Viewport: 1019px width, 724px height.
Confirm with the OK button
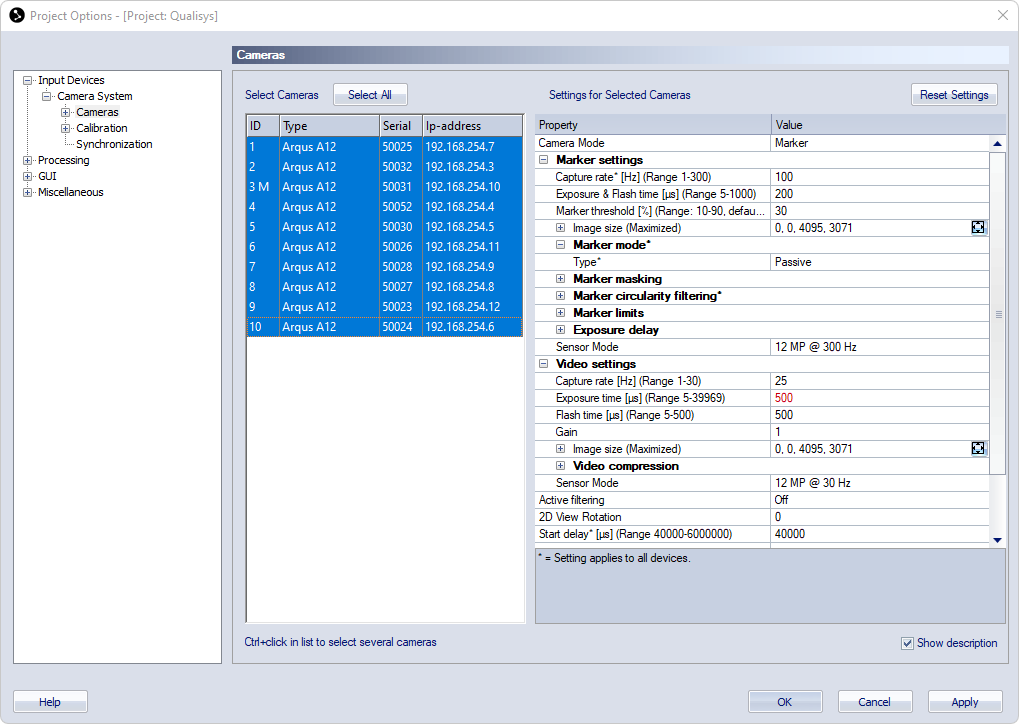[784, 702]
